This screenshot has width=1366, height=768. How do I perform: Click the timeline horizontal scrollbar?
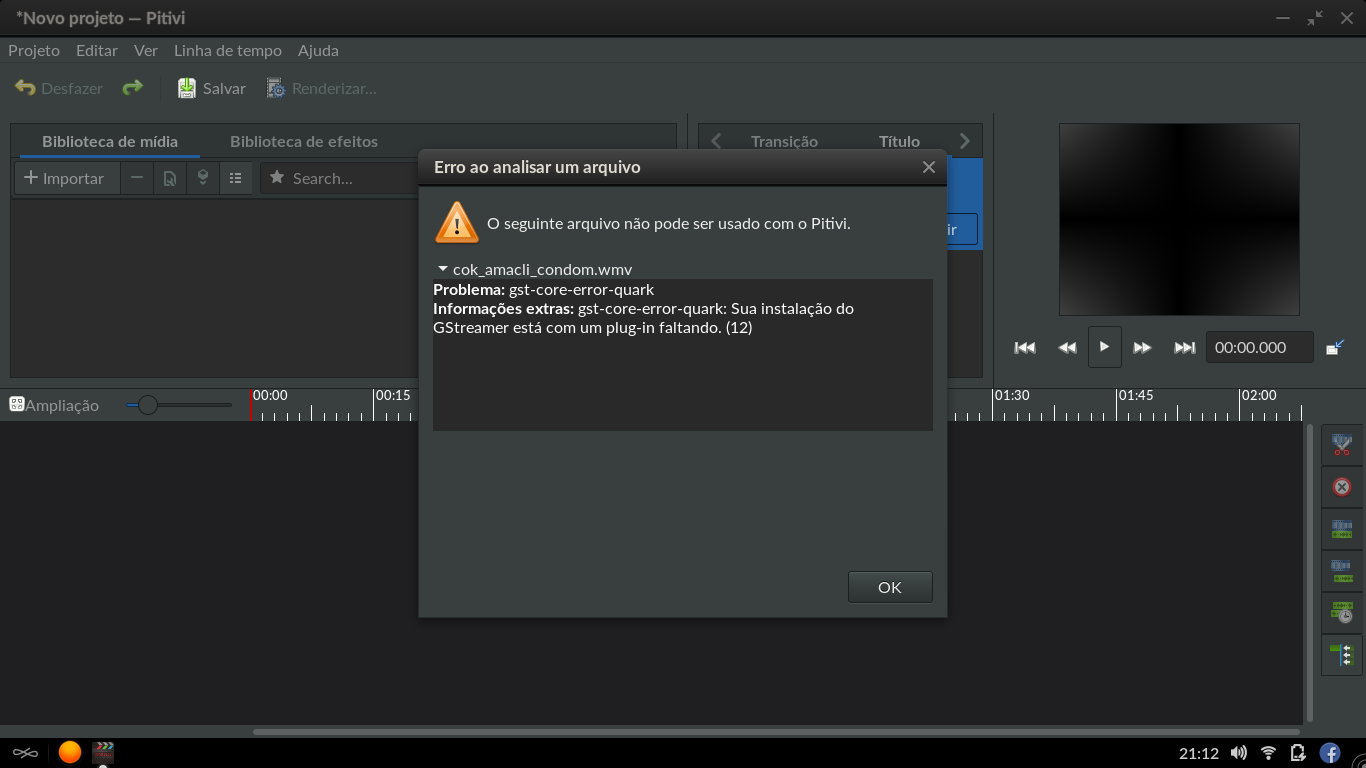pos(776,732)
